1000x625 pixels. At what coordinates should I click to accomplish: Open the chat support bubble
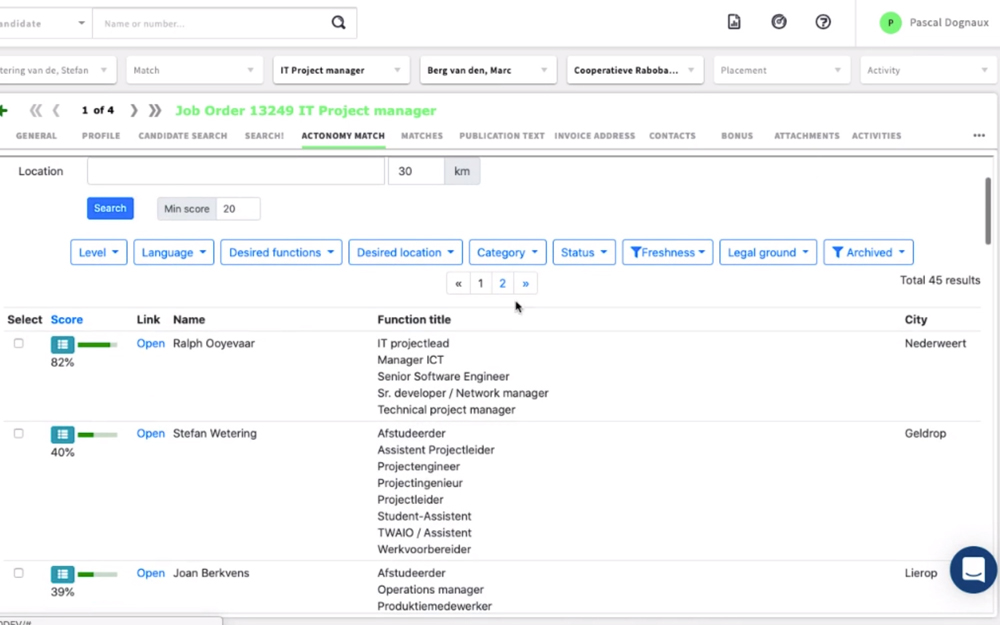[x=972, y=570]
